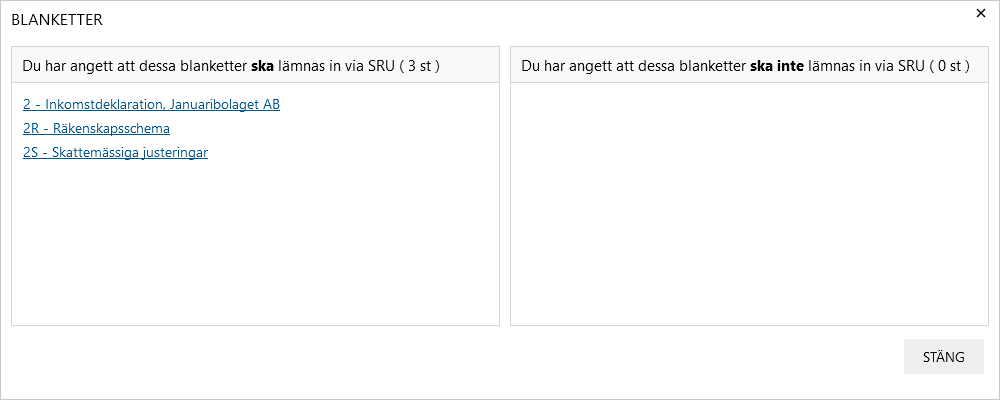Open the 2R - Räkenskapsschema form
Image resolution: width=1000 pixels, height=400 pixels.
point(96,129)
